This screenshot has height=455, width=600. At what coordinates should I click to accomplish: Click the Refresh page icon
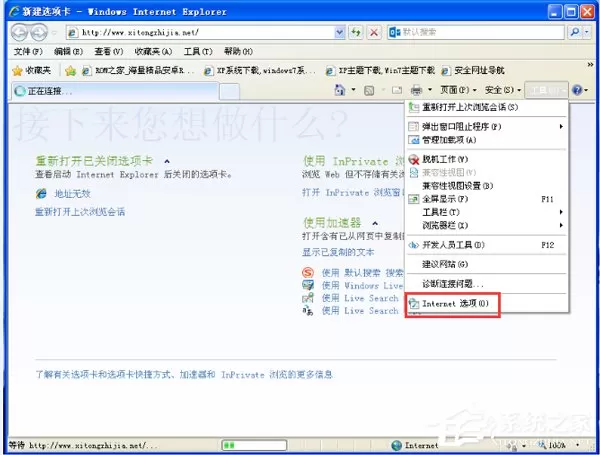356,33
